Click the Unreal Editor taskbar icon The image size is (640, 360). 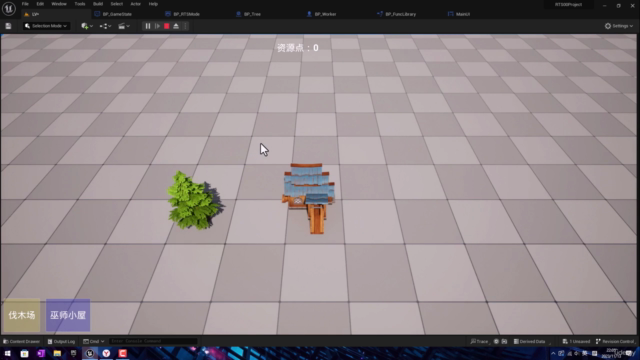pyautogui.click(x=90, y=353)
